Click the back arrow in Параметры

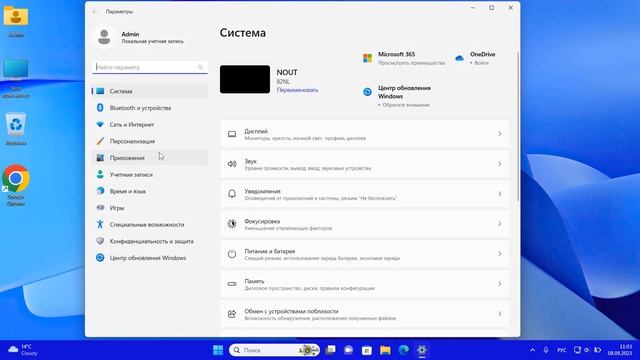pyautogui.click(x=95, y=12)
